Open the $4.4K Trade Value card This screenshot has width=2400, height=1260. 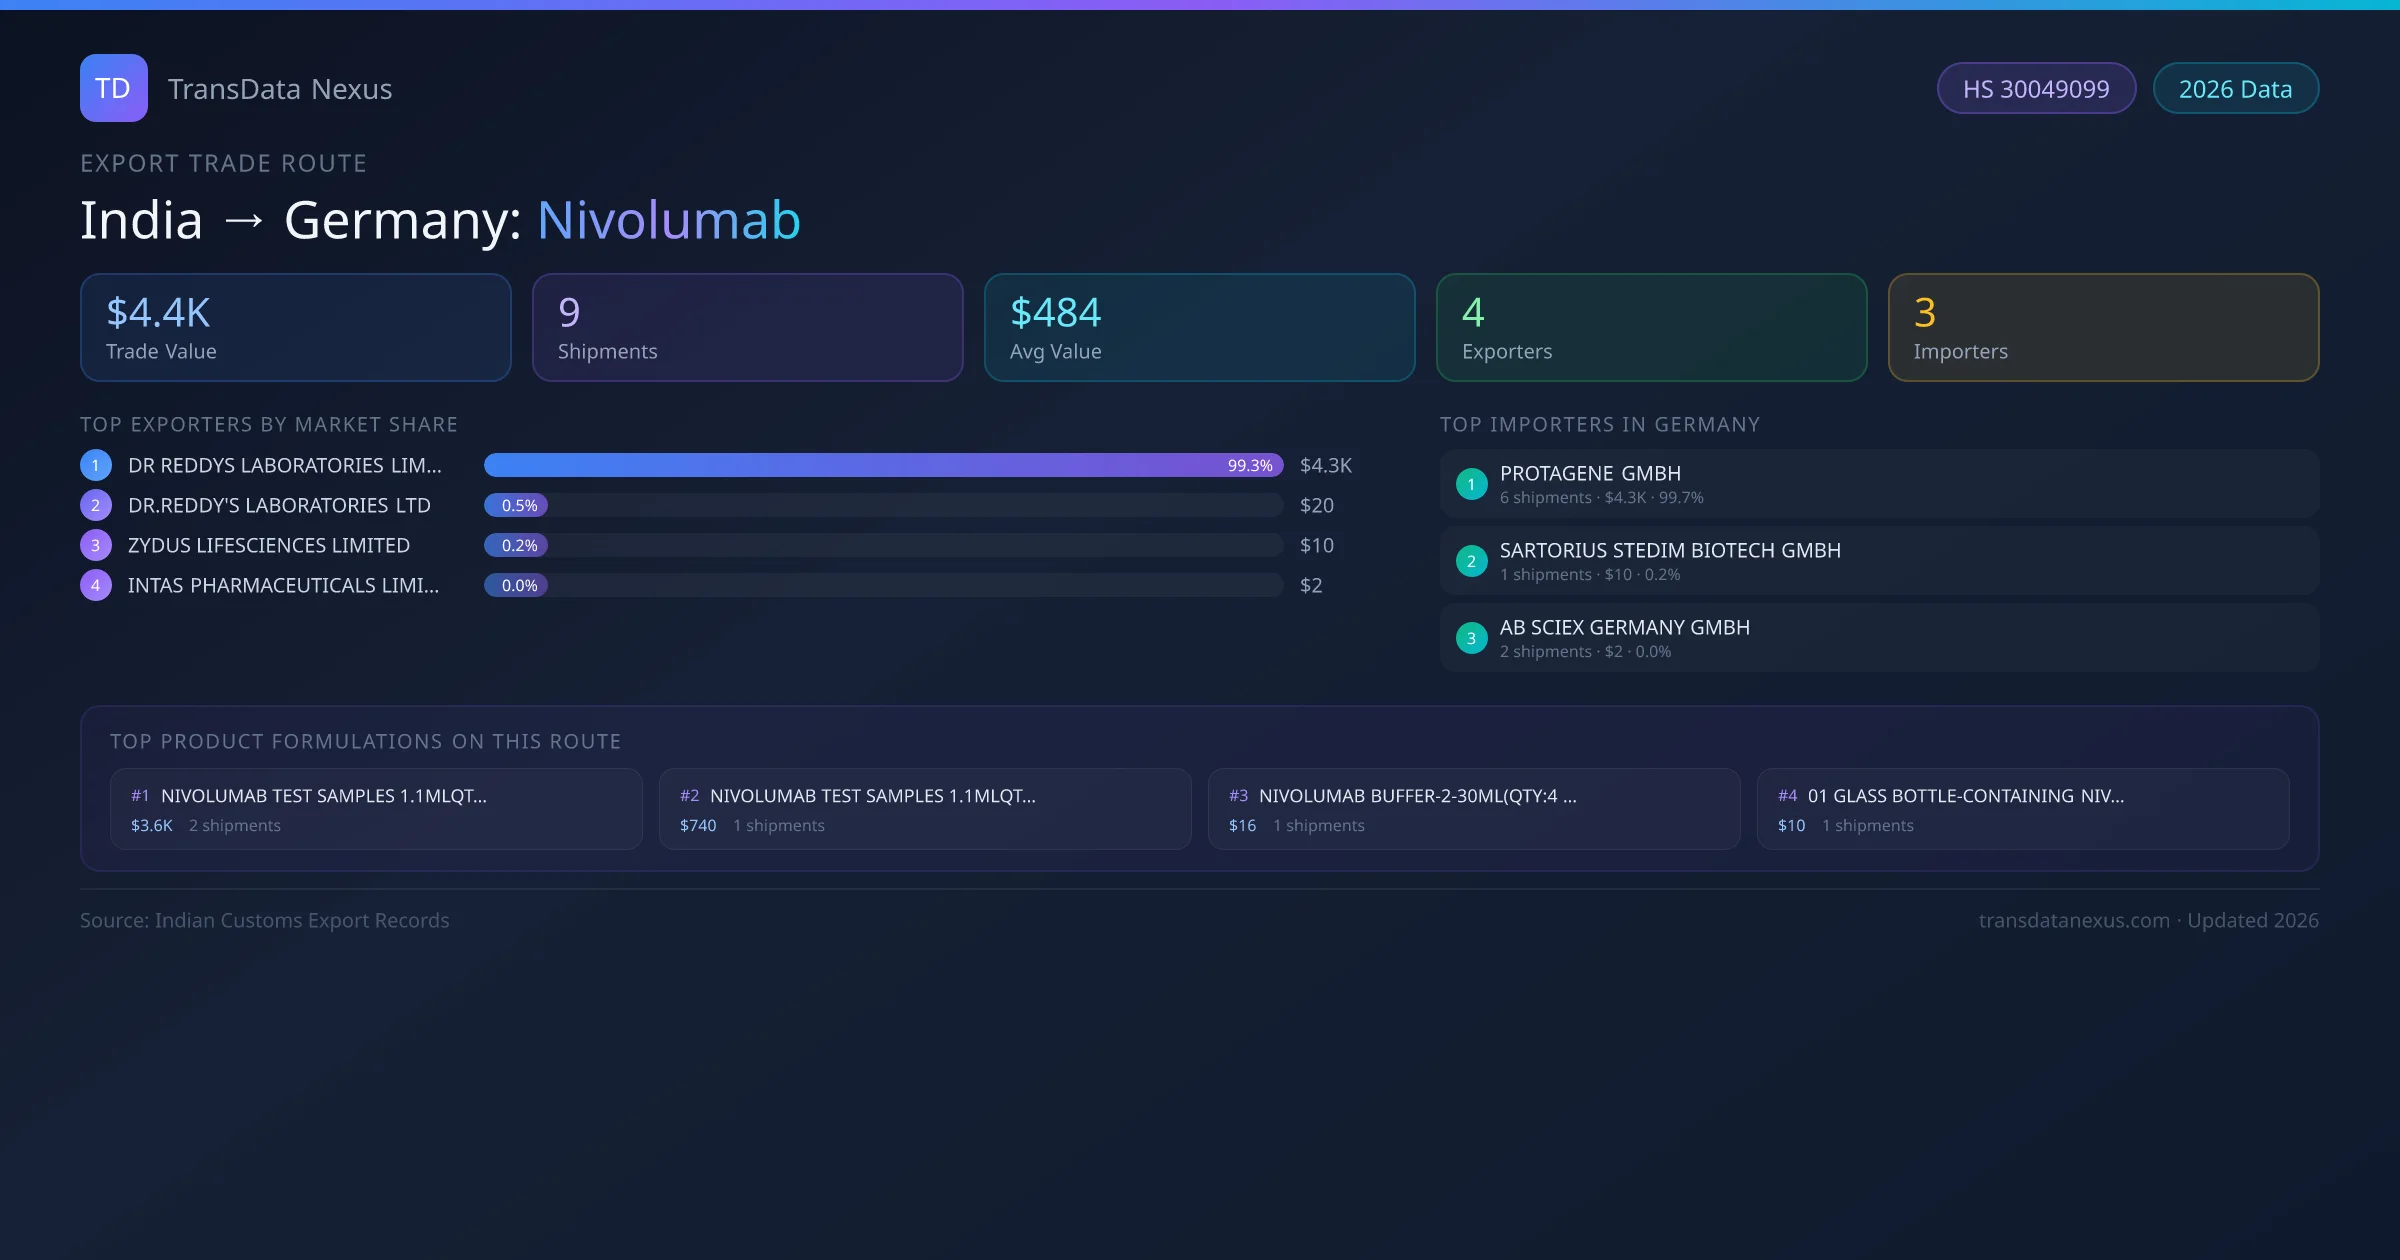click(295, 328)
